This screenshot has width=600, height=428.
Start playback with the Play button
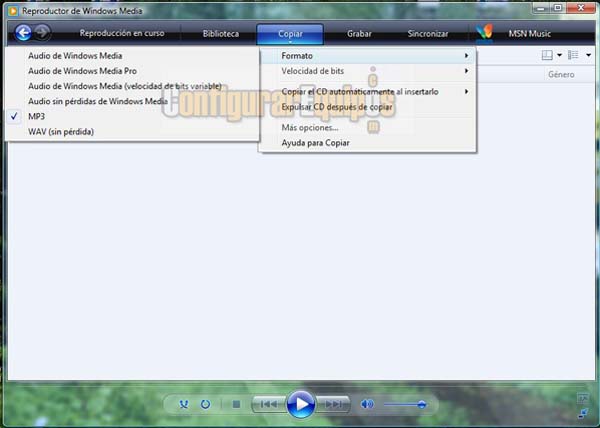coord(301,404)
